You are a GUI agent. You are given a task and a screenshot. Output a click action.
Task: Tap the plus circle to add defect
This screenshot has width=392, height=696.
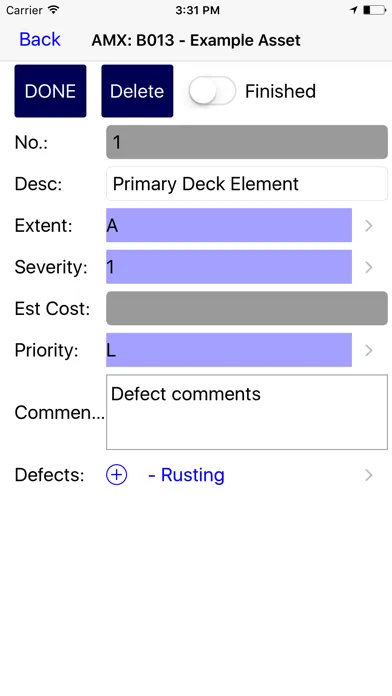click(x=116, y=475)
